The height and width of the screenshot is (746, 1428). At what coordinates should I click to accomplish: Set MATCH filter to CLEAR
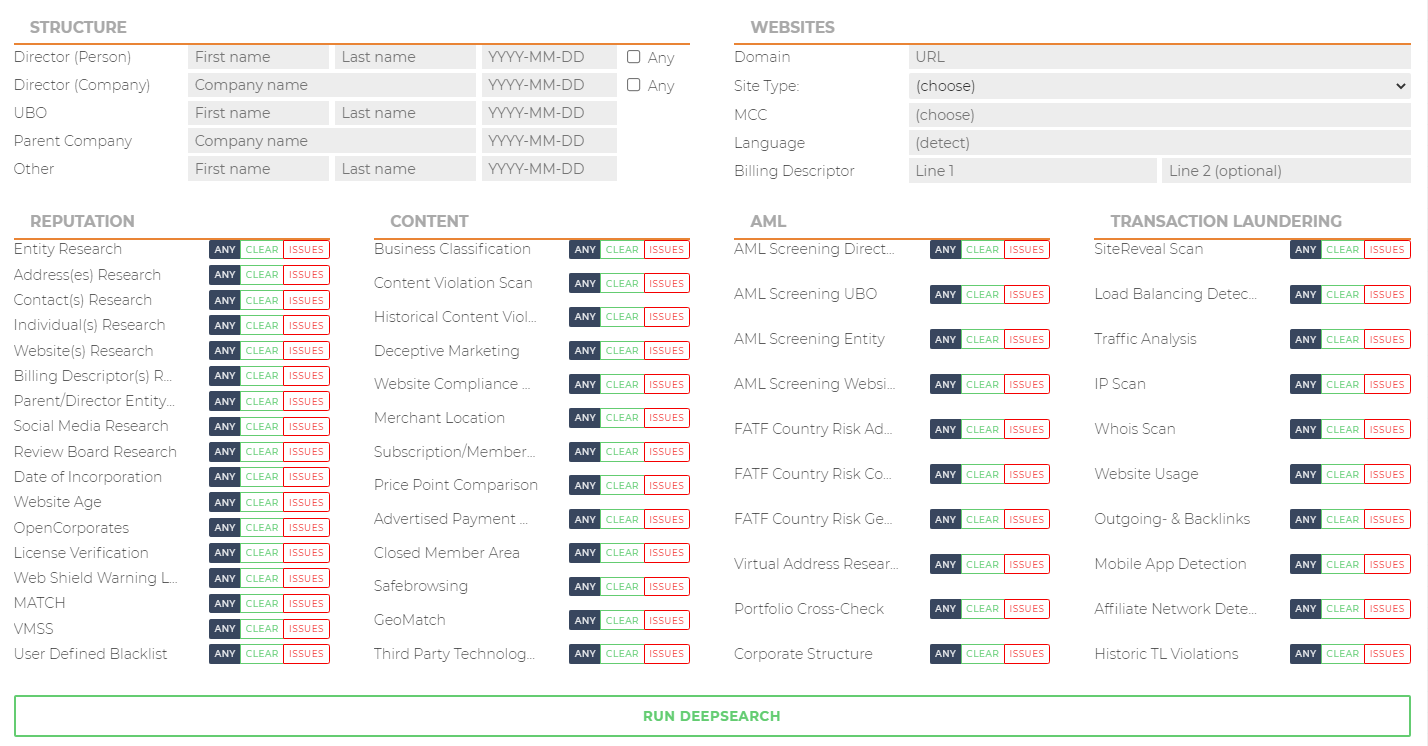click(262, 603)
